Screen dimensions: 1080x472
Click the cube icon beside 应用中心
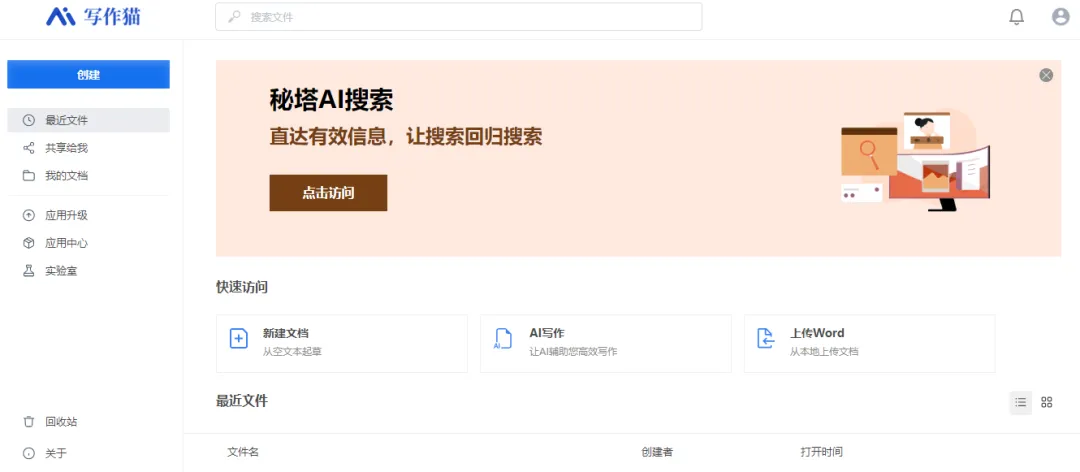pyautogui.click(x=28, y=243)
